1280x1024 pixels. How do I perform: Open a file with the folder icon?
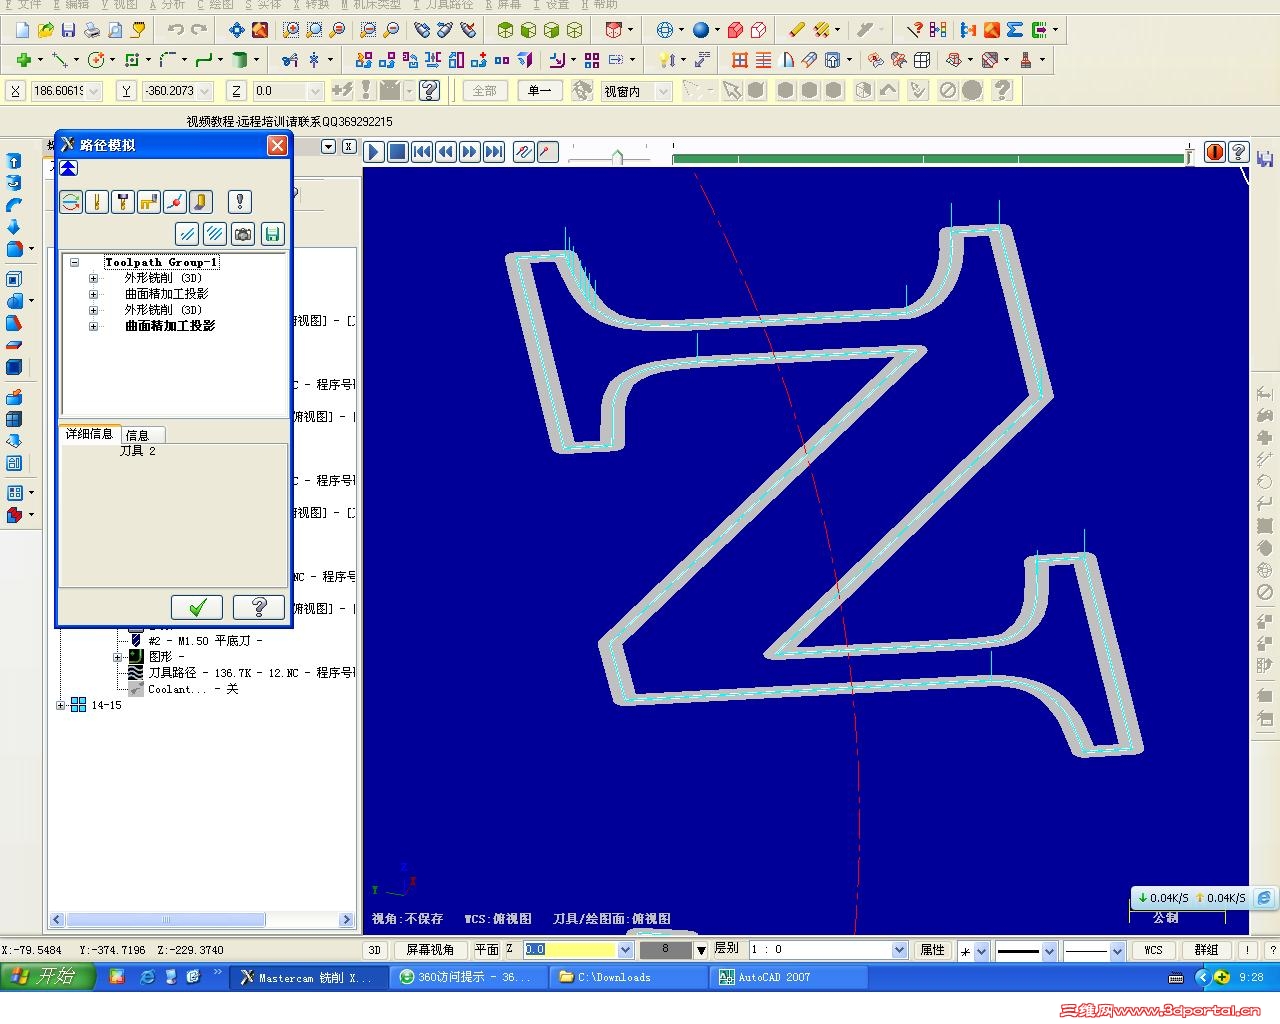(x=45, y=31)
